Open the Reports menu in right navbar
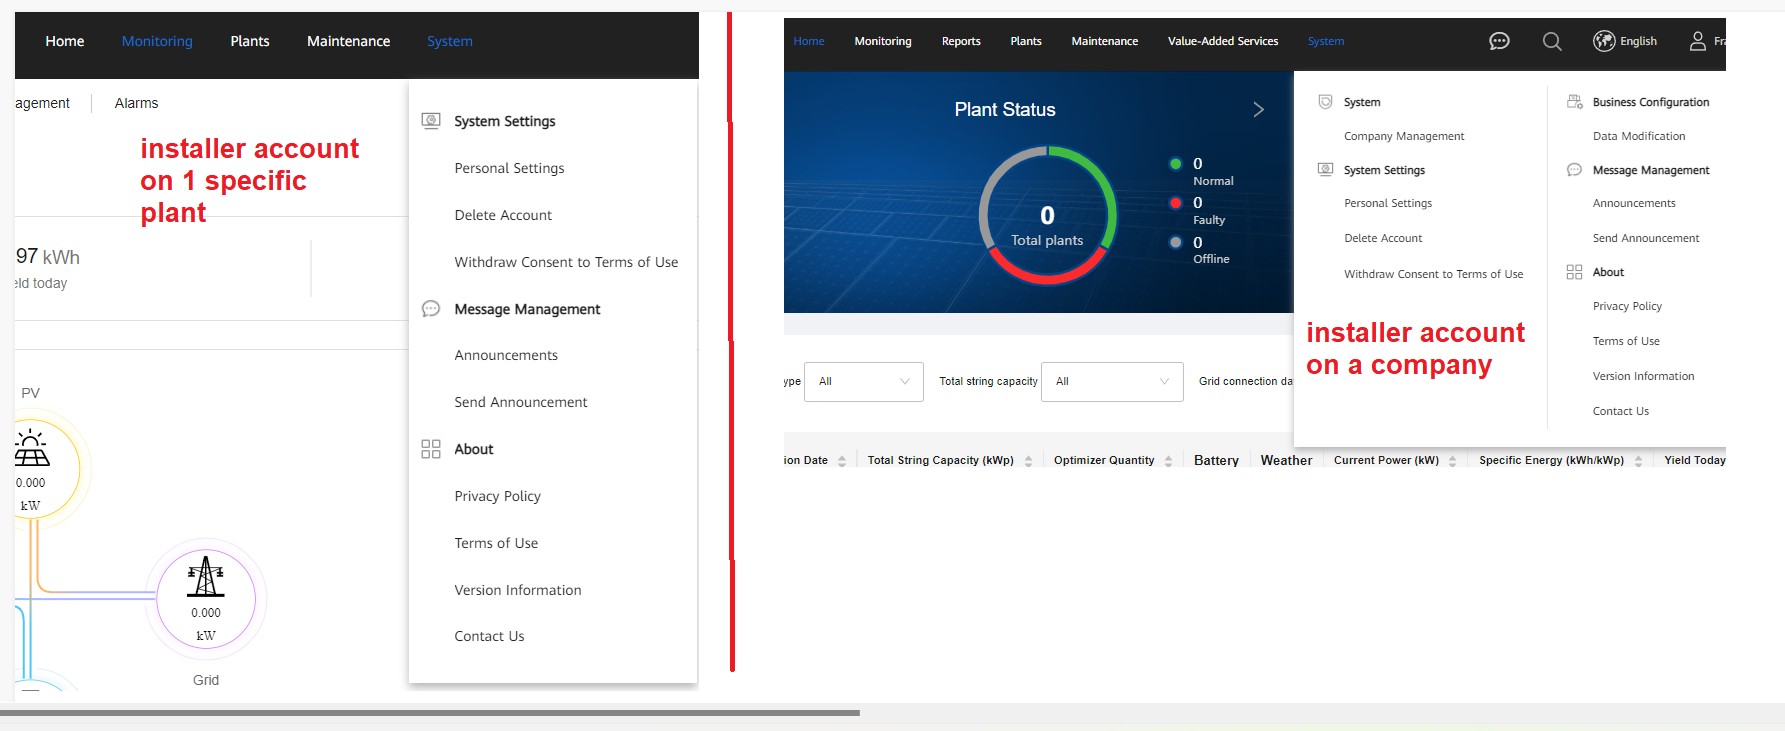 [x=960, y=41]
